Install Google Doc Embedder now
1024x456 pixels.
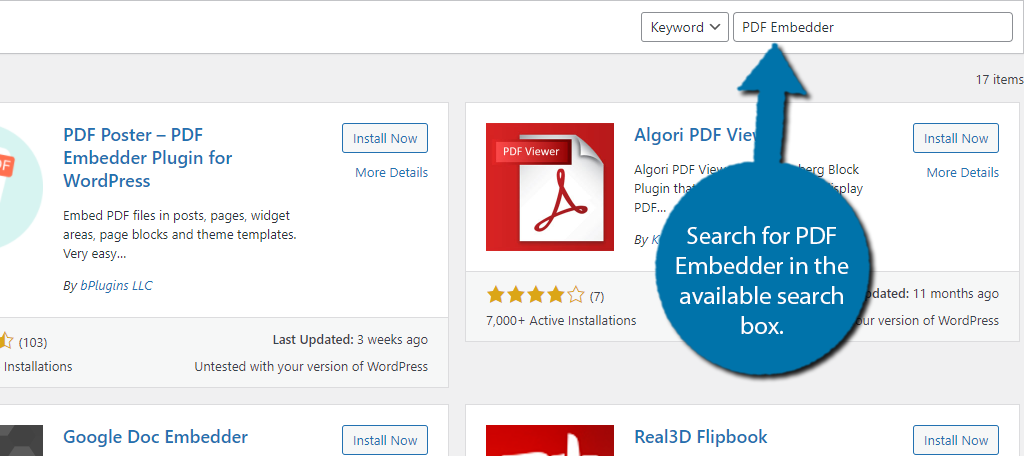coord(385,440)
